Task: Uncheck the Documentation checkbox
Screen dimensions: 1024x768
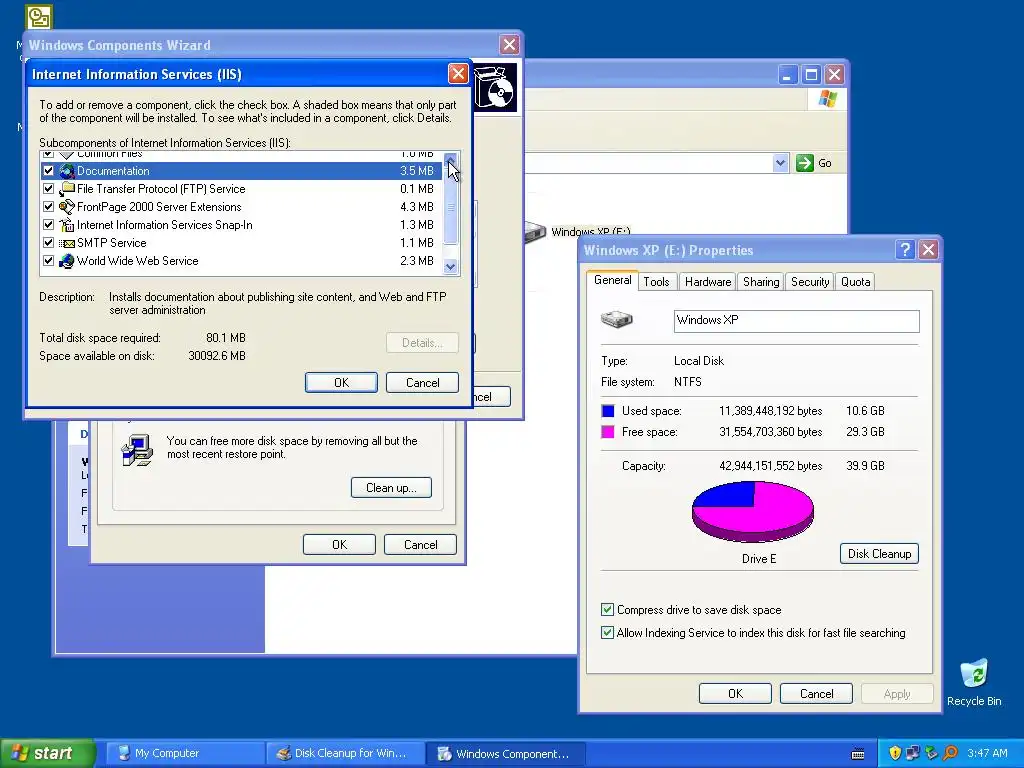Action: tap(48, 171)
